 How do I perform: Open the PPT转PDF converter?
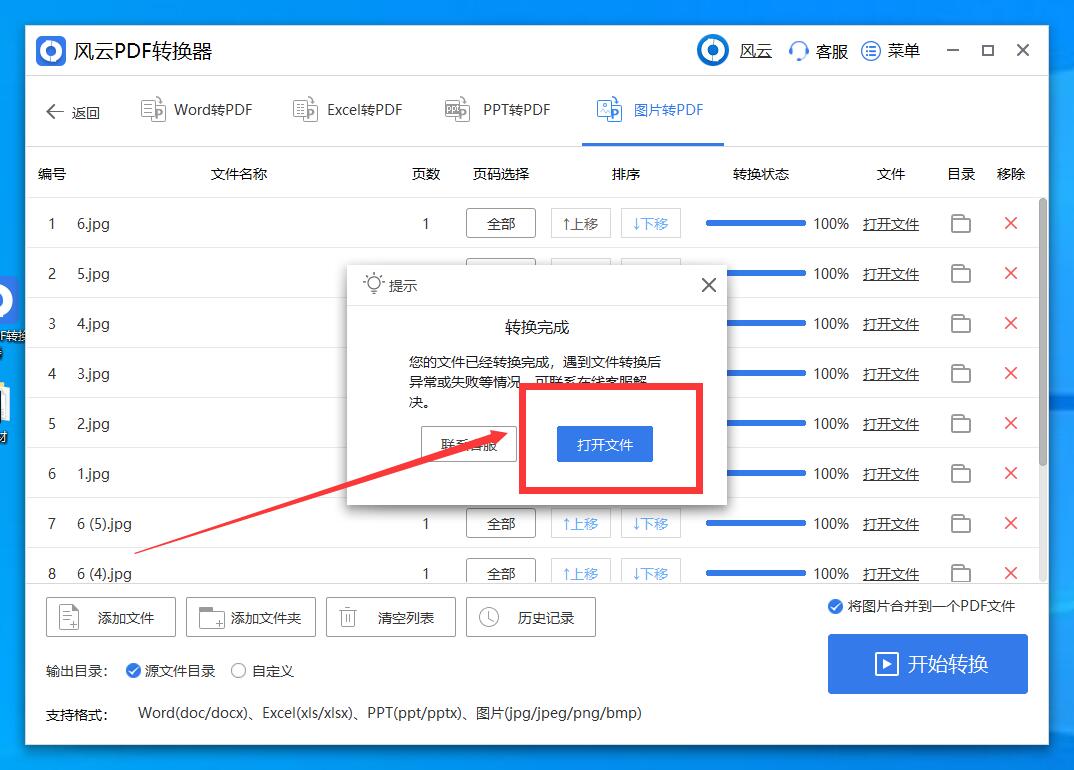pyautogui.click(x=457, y=110)
